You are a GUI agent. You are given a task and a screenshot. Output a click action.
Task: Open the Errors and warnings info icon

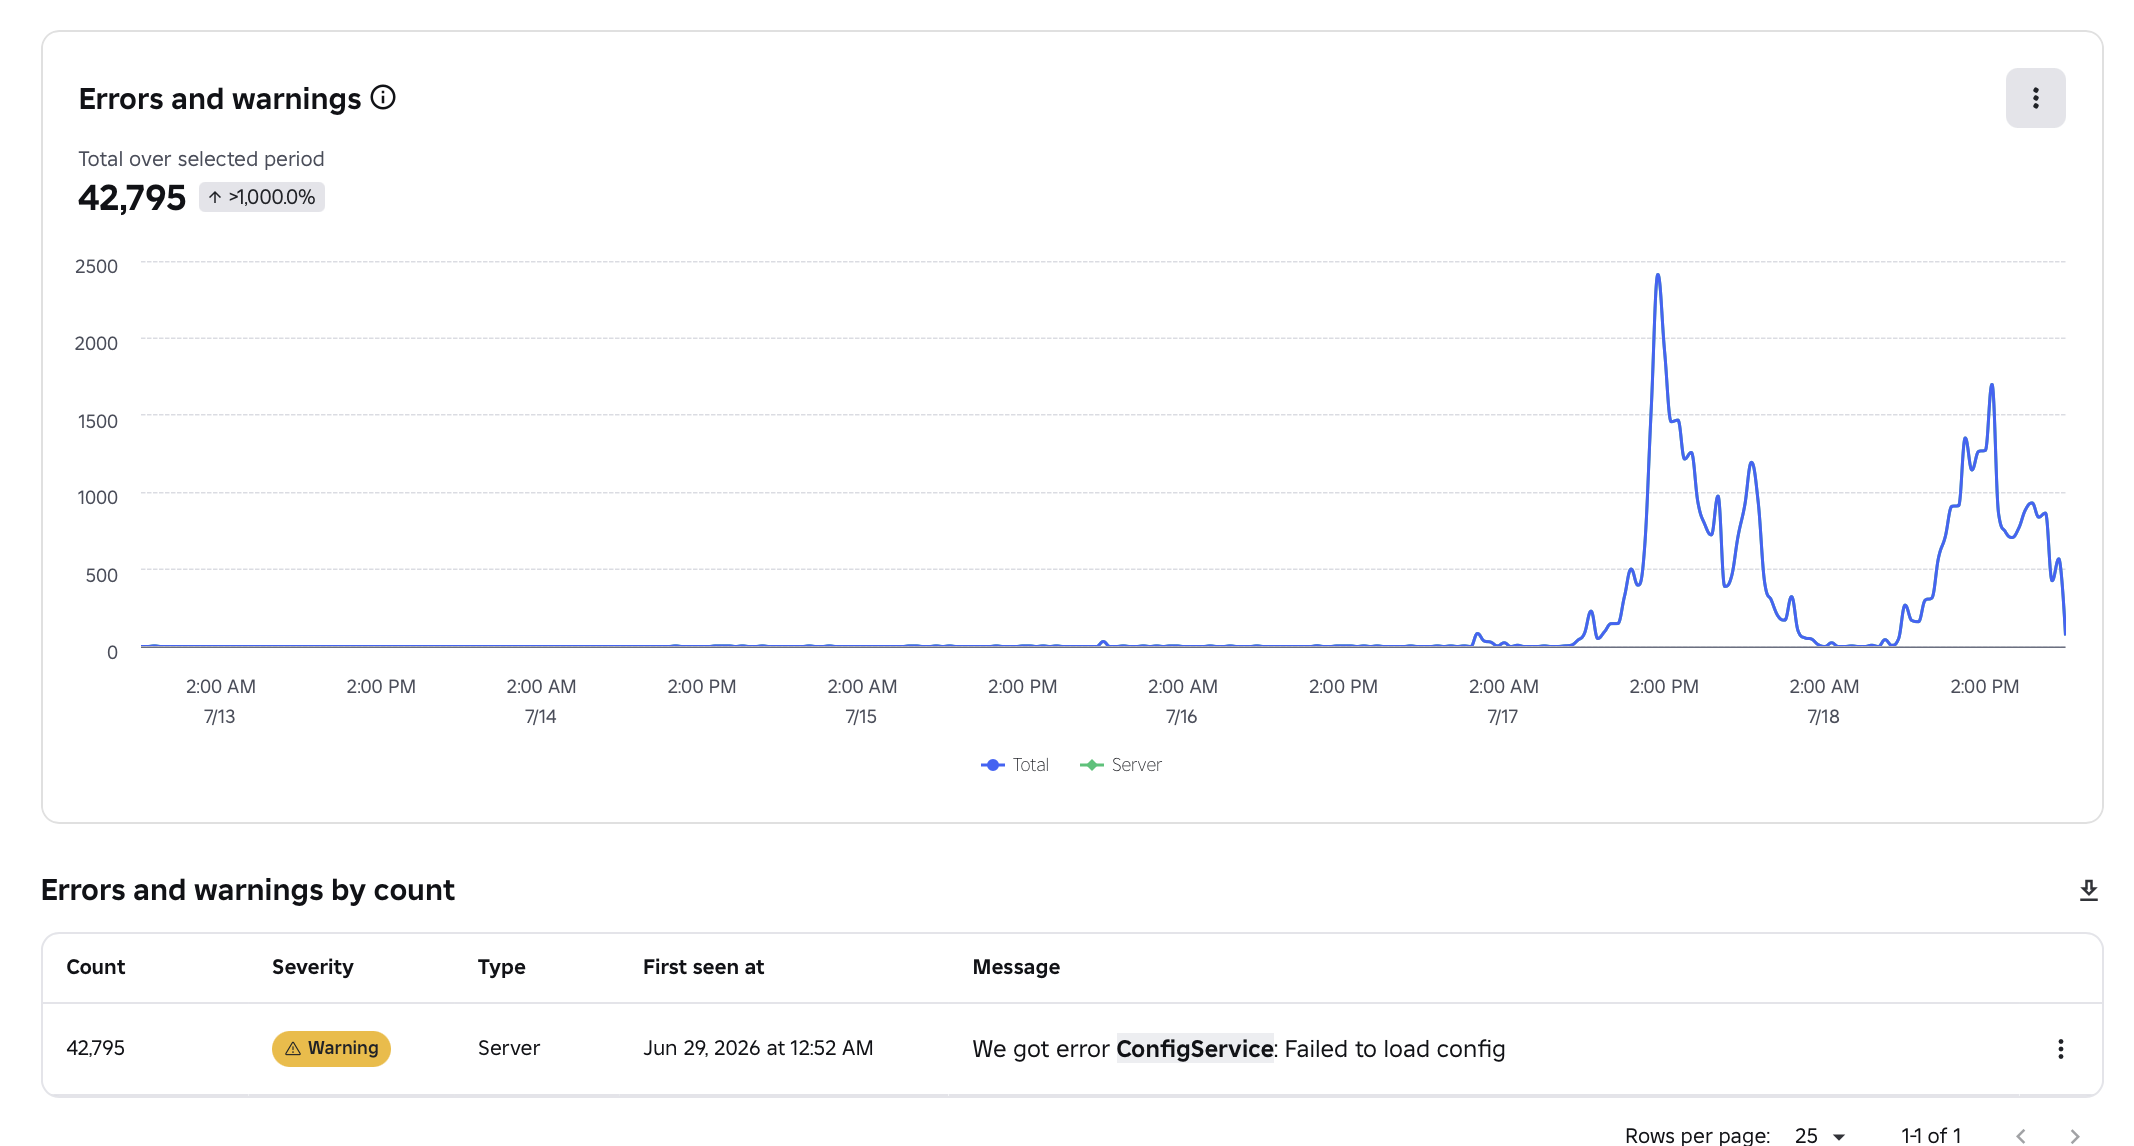[383, 97]
